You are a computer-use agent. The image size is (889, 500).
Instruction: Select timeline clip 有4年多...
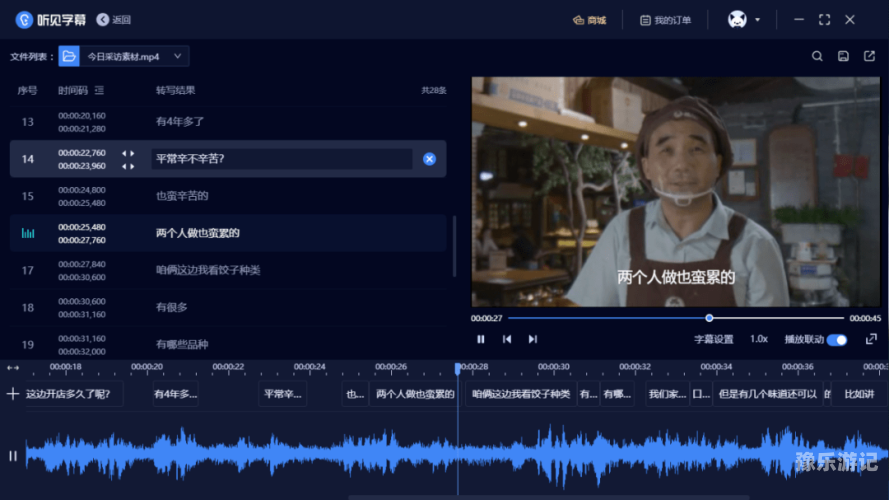175,394
